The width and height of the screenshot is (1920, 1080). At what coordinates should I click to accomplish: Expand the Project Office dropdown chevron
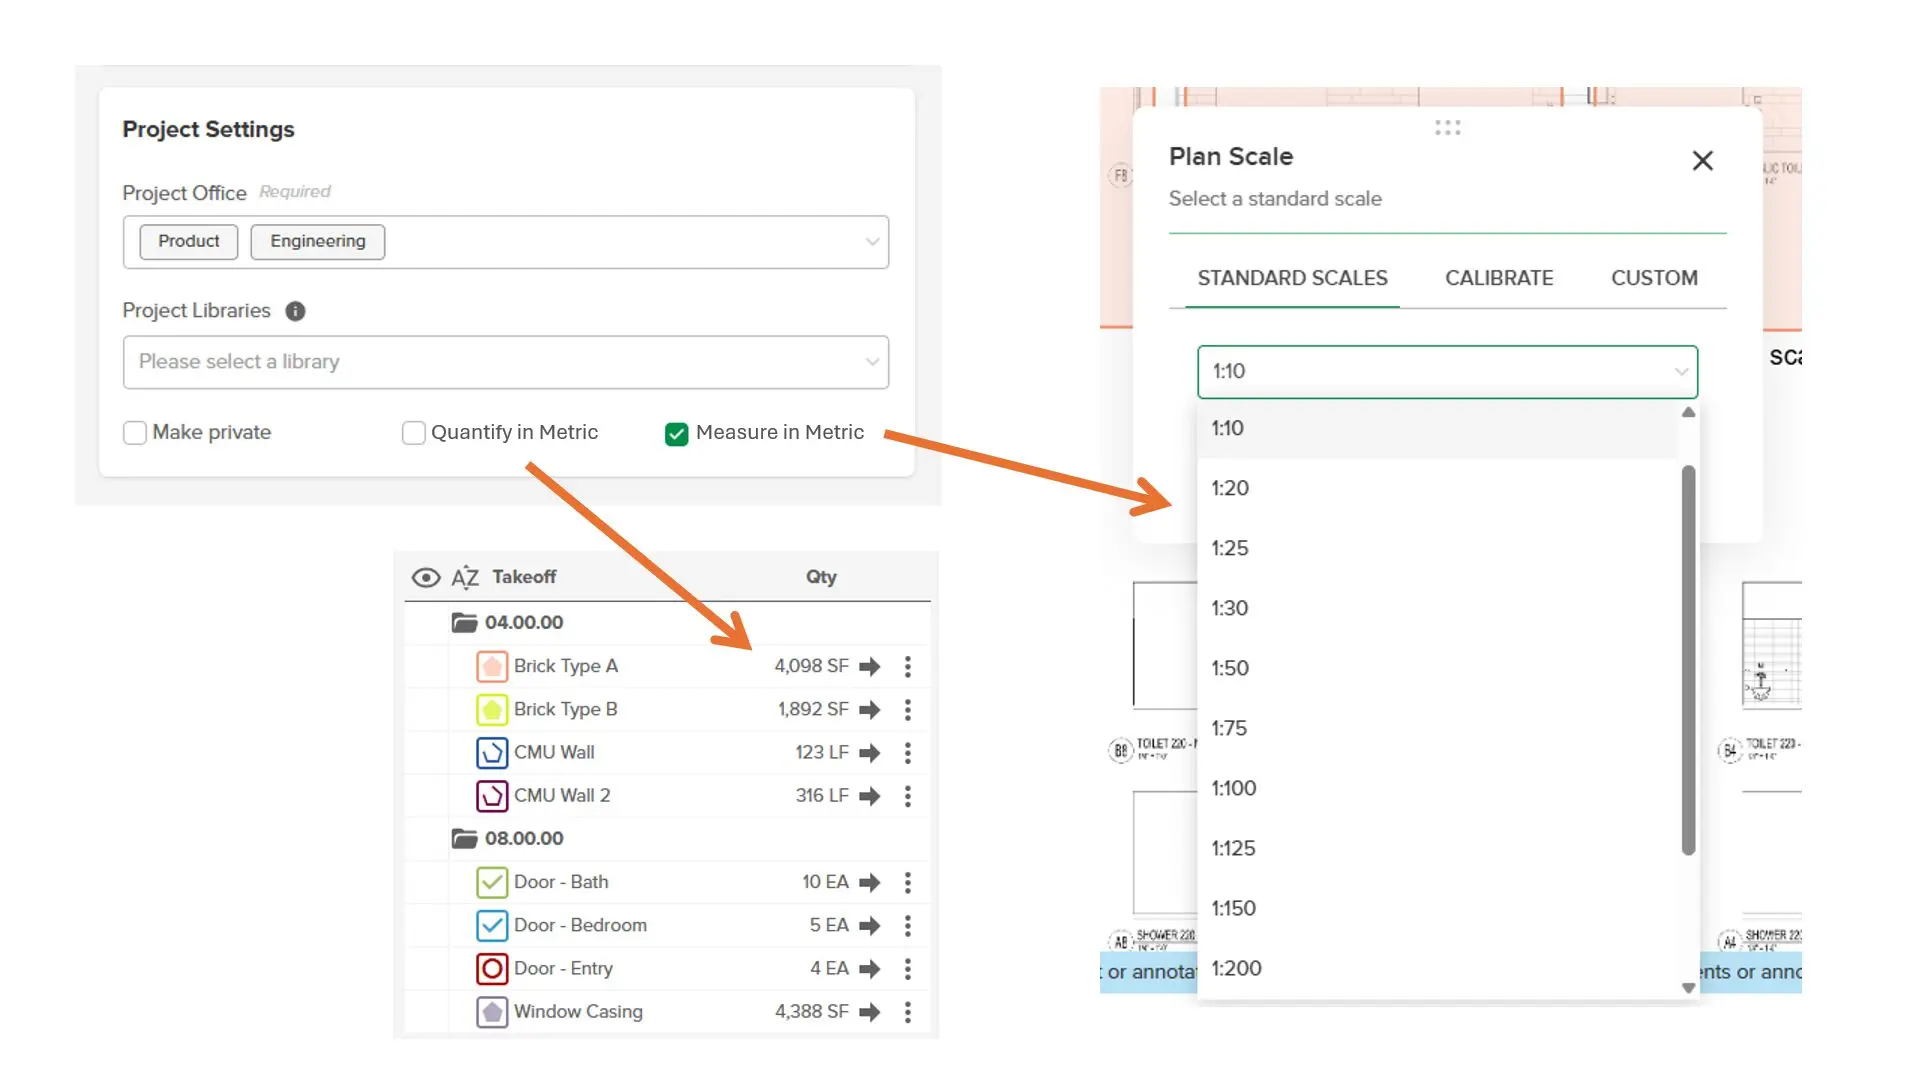tap(872, 242)
